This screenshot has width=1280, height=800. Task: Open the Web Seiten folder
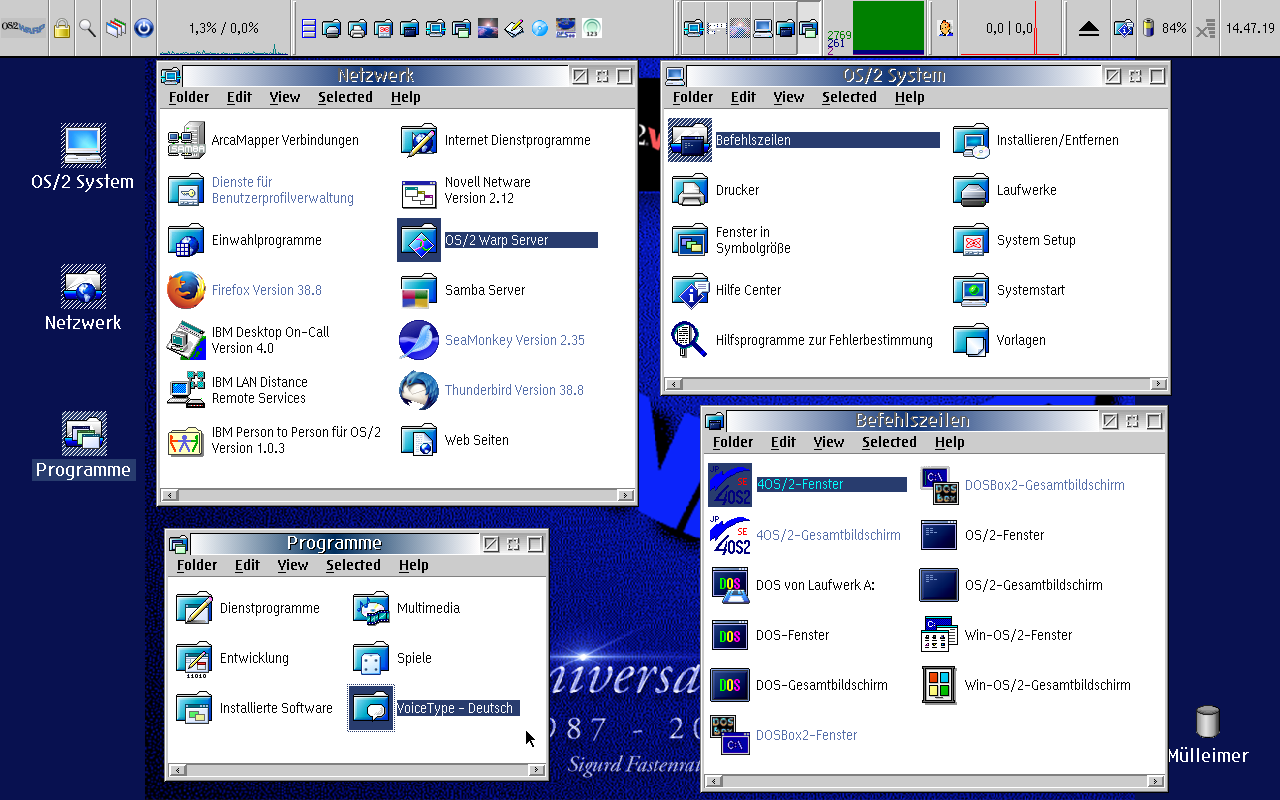(419, 440)
